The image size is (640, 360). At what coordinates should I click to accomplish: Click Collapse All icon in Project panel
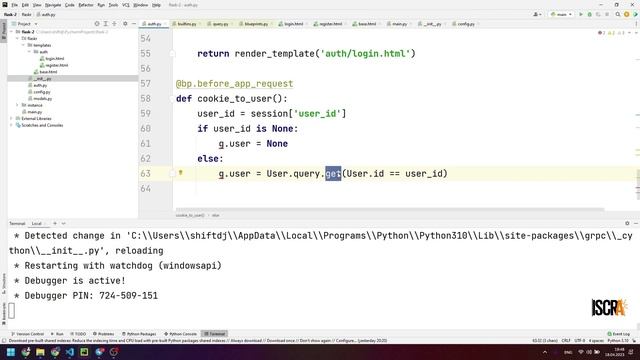click(114, 24)
